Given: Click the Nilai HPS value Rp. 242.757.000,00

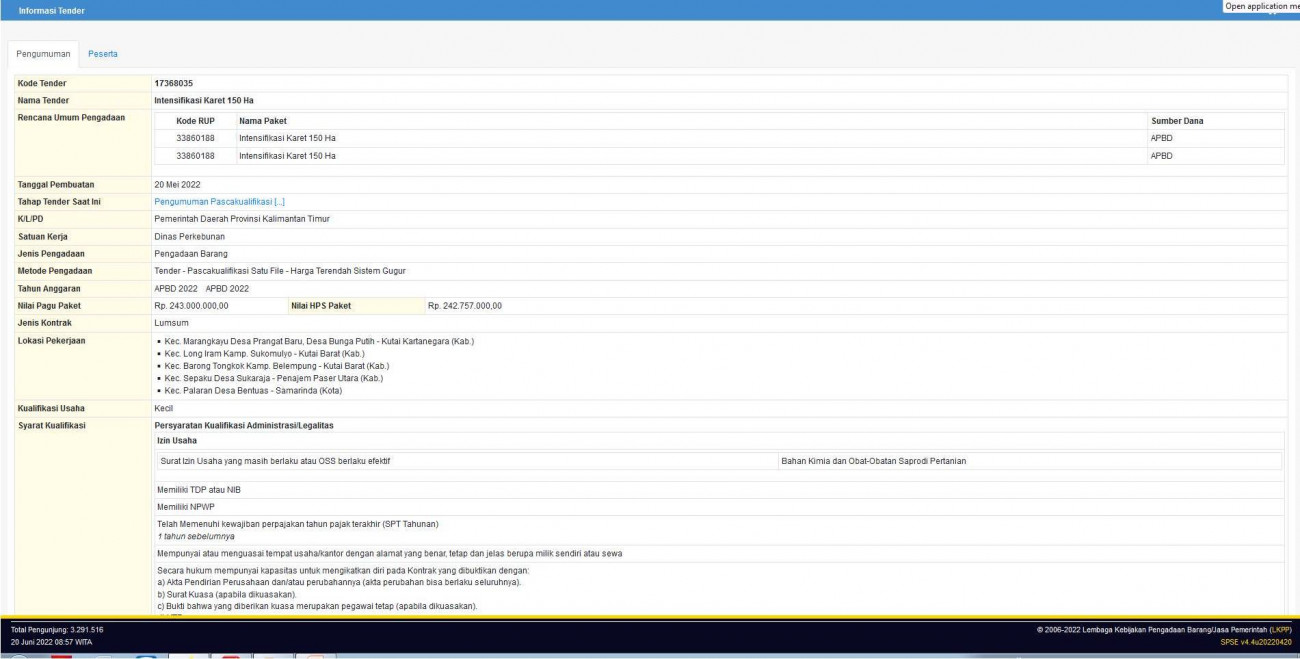Looking at the screenshot, I should point(464,306).
